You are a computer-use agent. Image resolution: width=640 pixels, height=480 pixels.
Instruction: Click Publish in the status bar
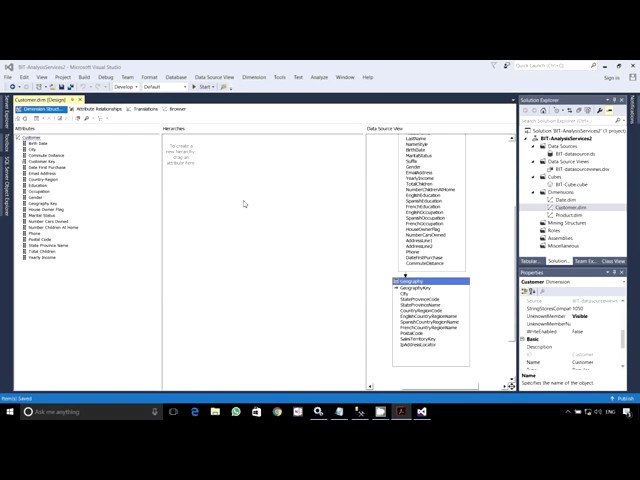click(622, 398)
